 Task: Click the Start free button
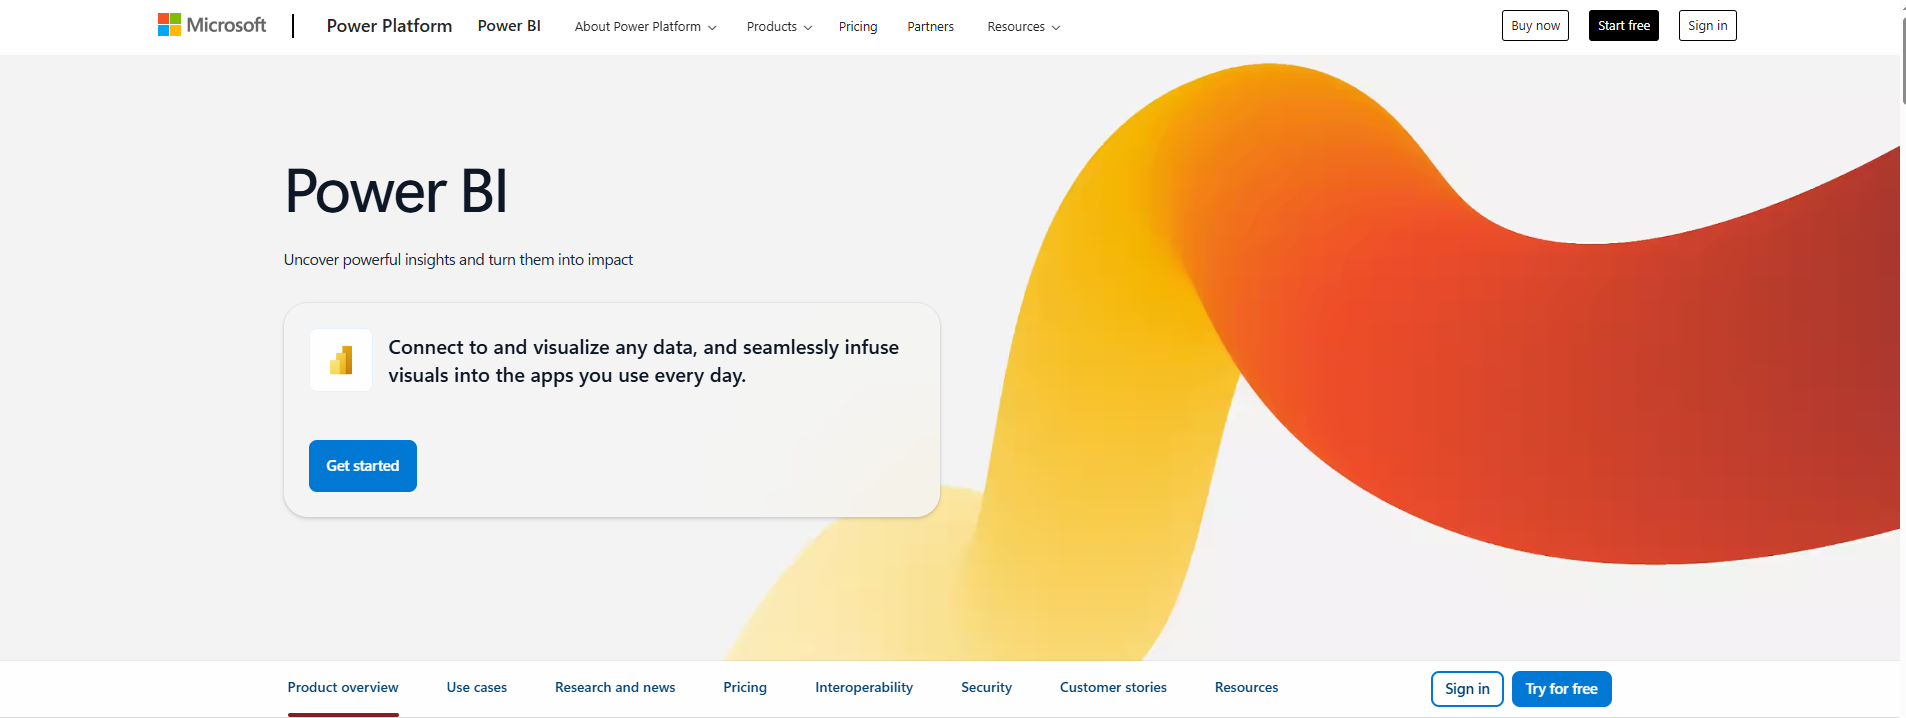click(x=1623, y=26)
